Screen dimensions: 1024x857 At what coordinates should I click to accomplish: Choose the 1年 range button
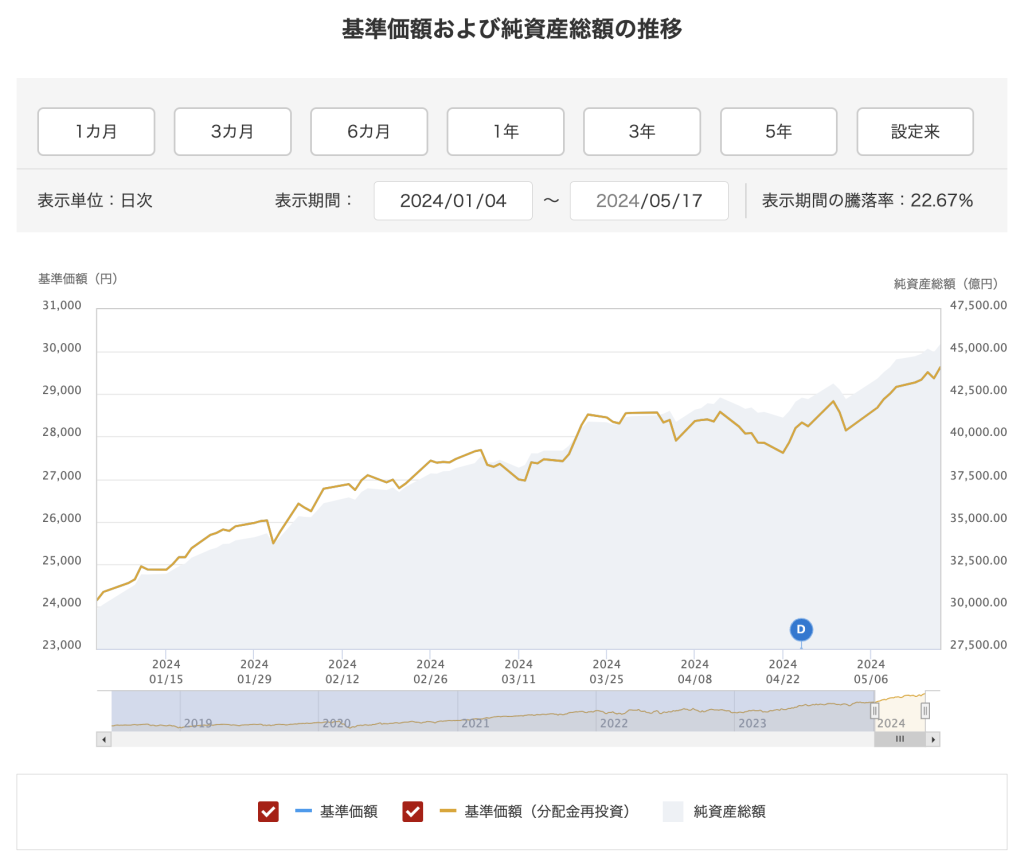(505, 132)
